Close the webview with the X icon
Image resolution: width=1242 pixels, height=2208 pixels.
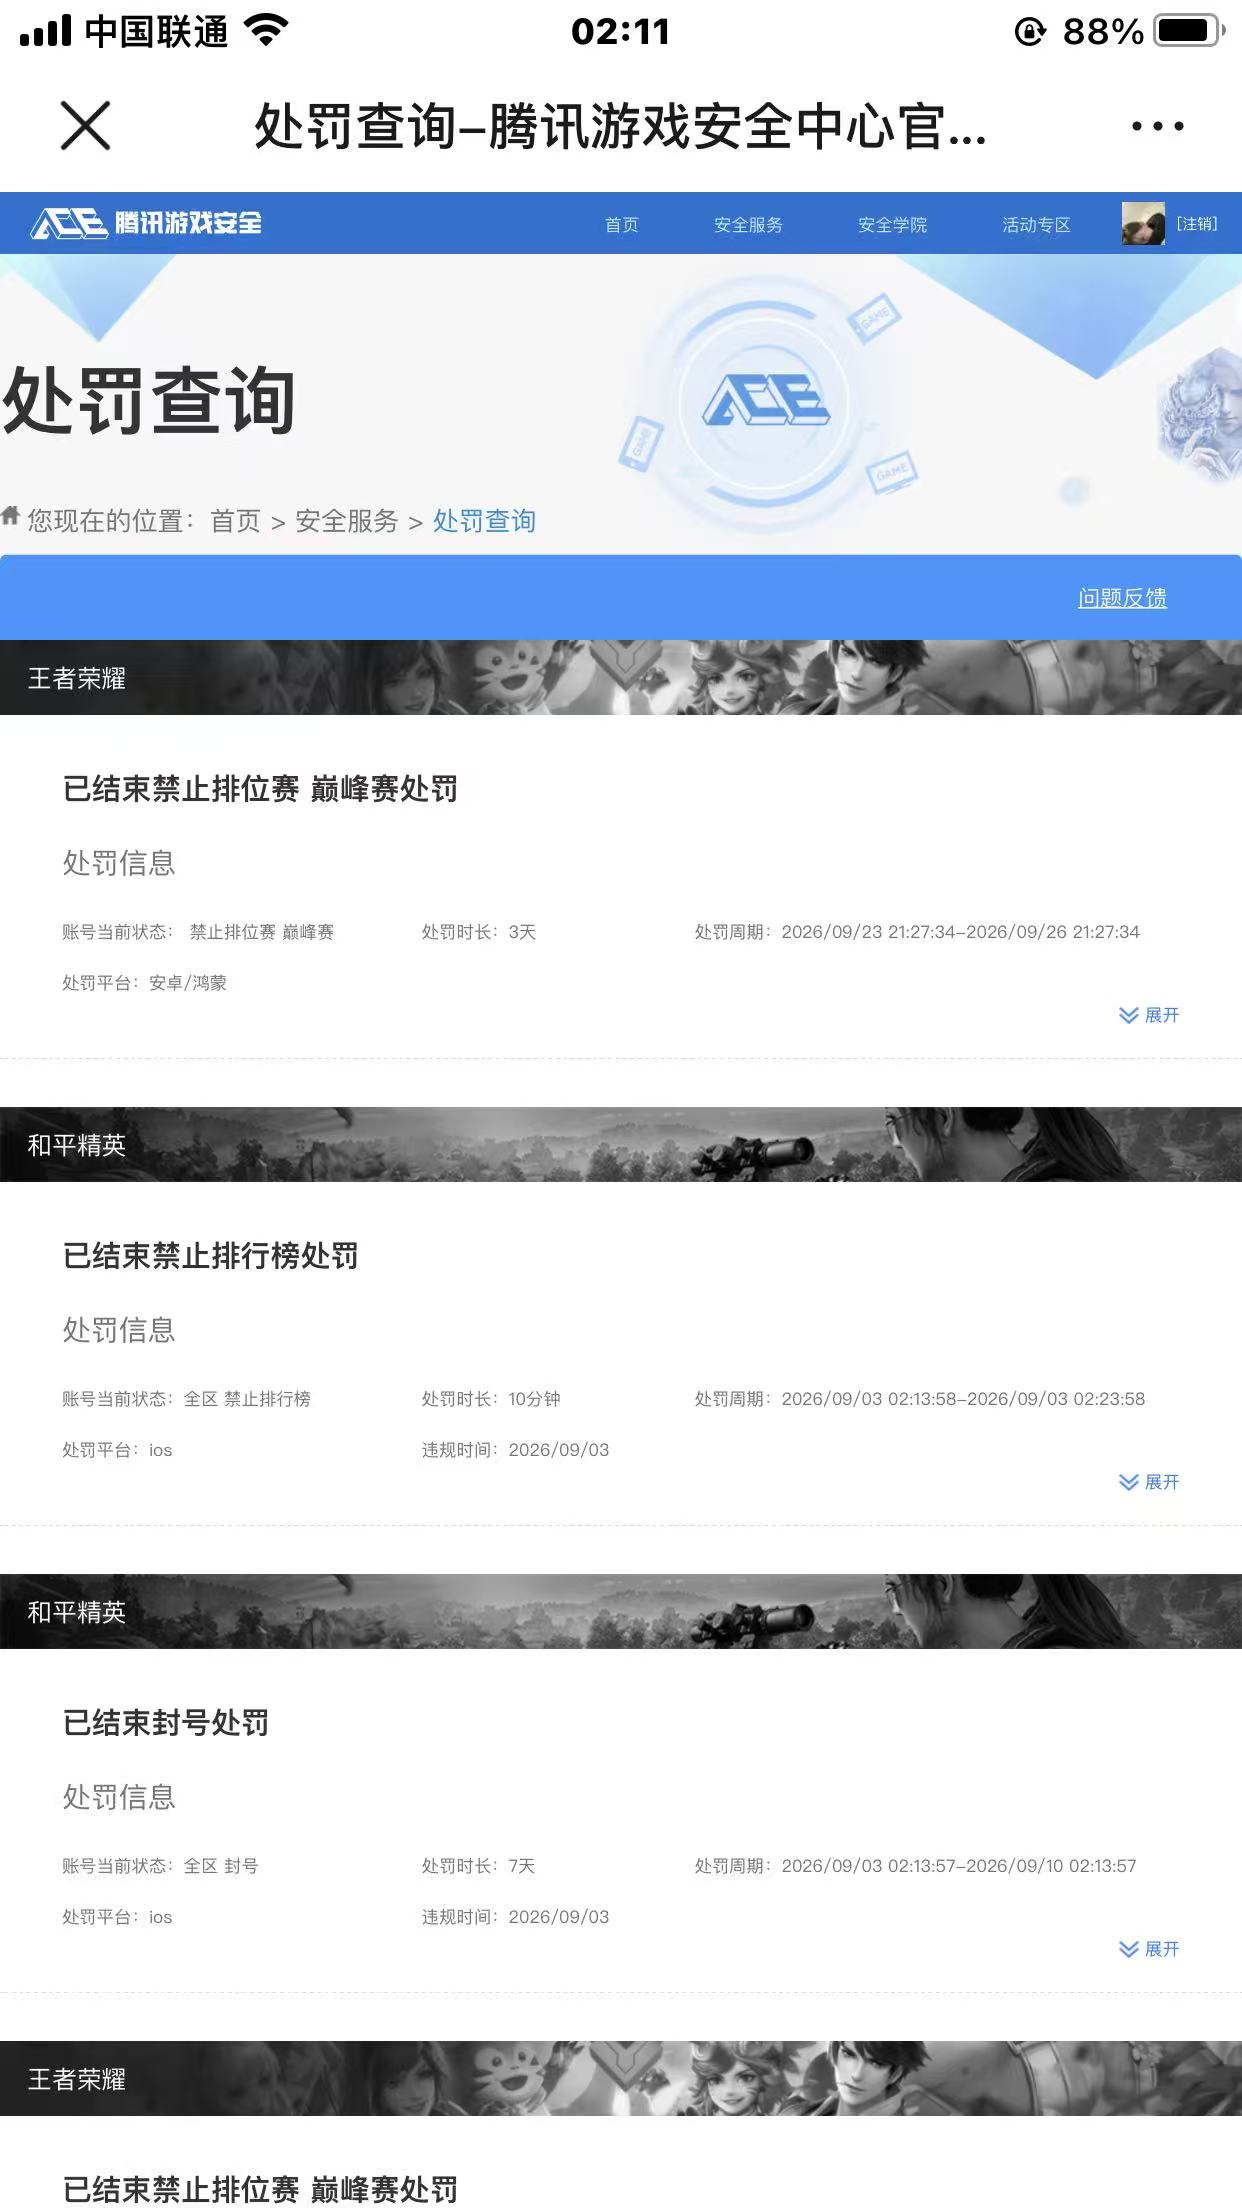tap(85, 126)
